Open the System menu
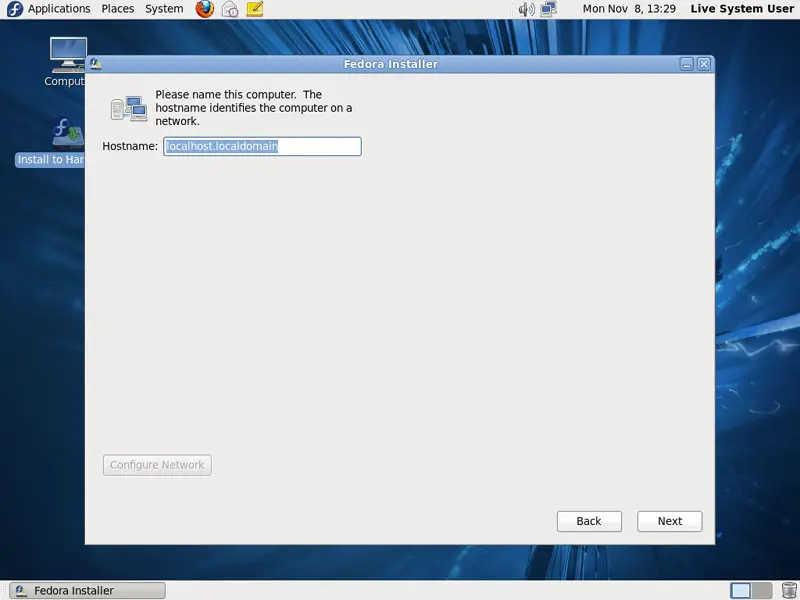This screenshot has width=800, height=600. click(164, 9)
